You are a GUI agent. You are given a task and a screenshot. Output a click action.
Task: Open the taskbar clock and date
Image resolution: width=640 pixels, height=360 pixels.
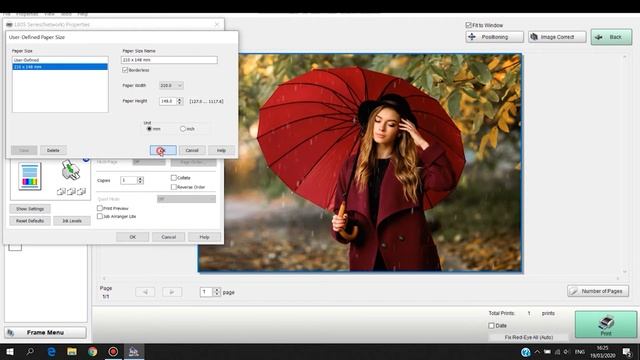(602, 352)
